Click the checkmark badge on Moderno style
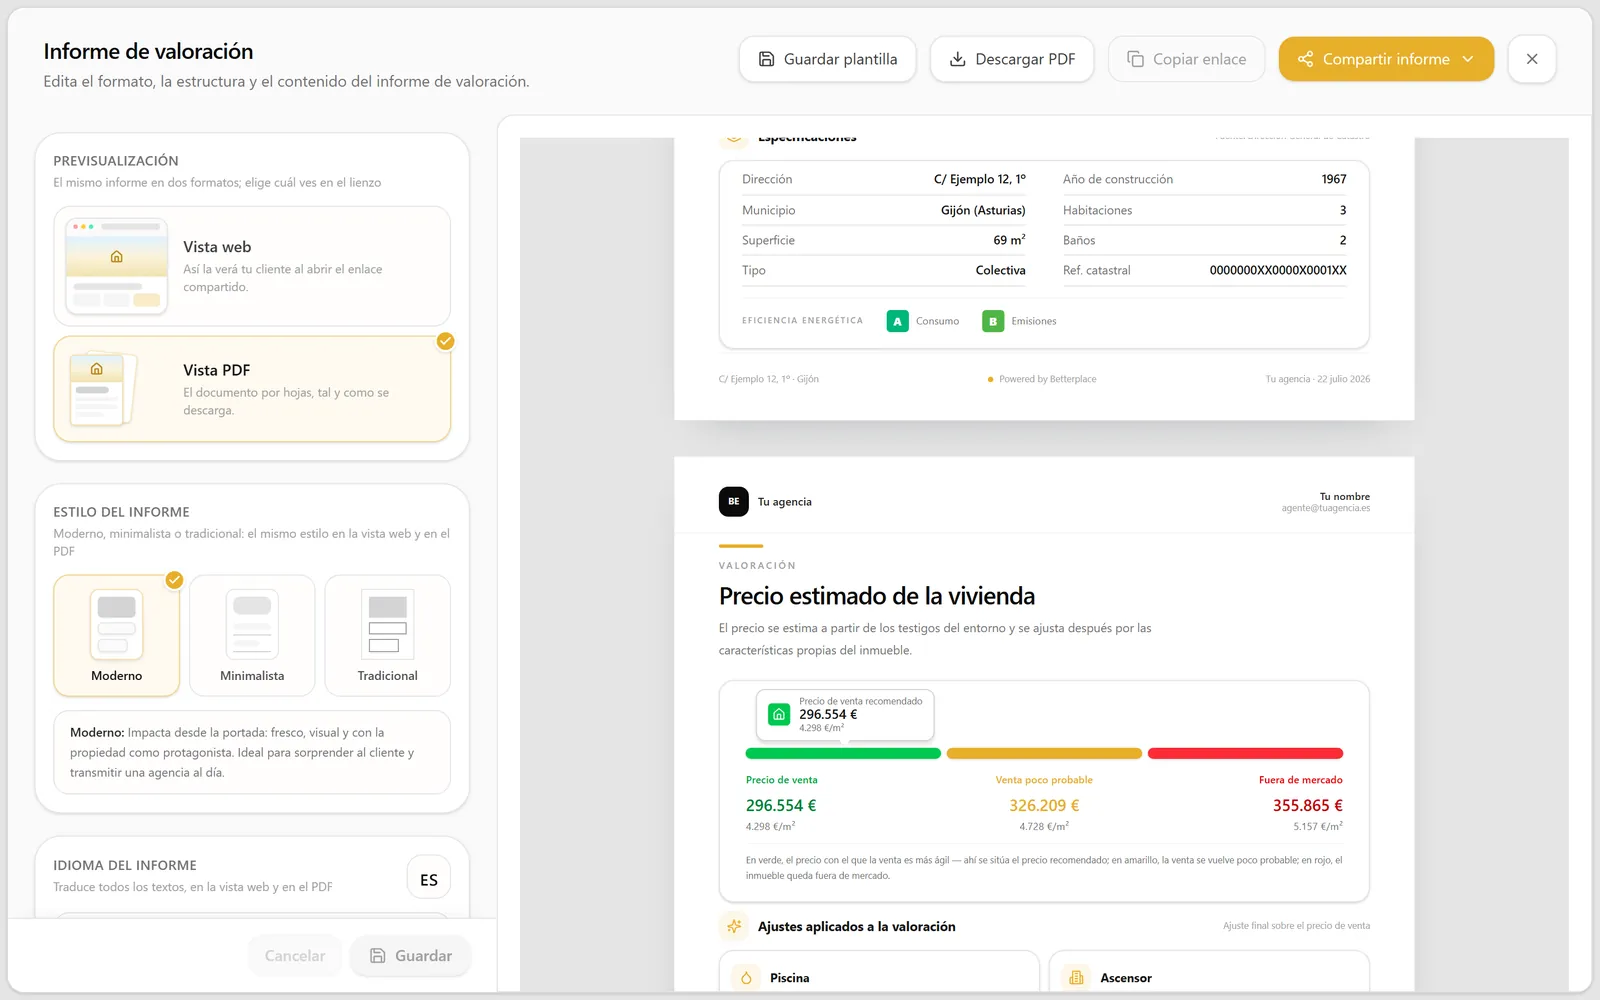Viewport: 1600px width, 1000px height. [x=174, y=580]
